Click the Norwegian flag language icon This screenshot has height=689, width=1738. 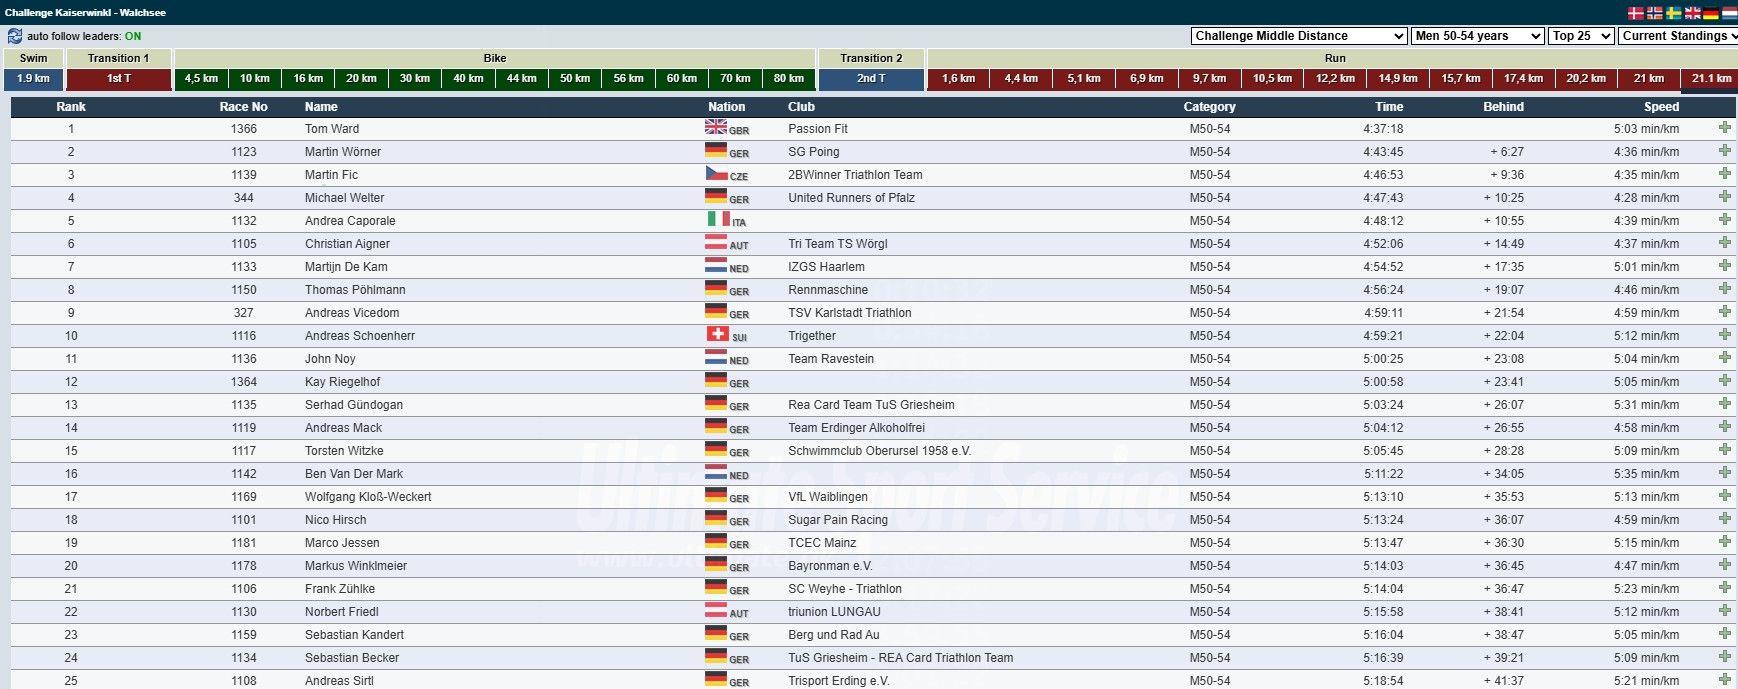click(1655, 13)
